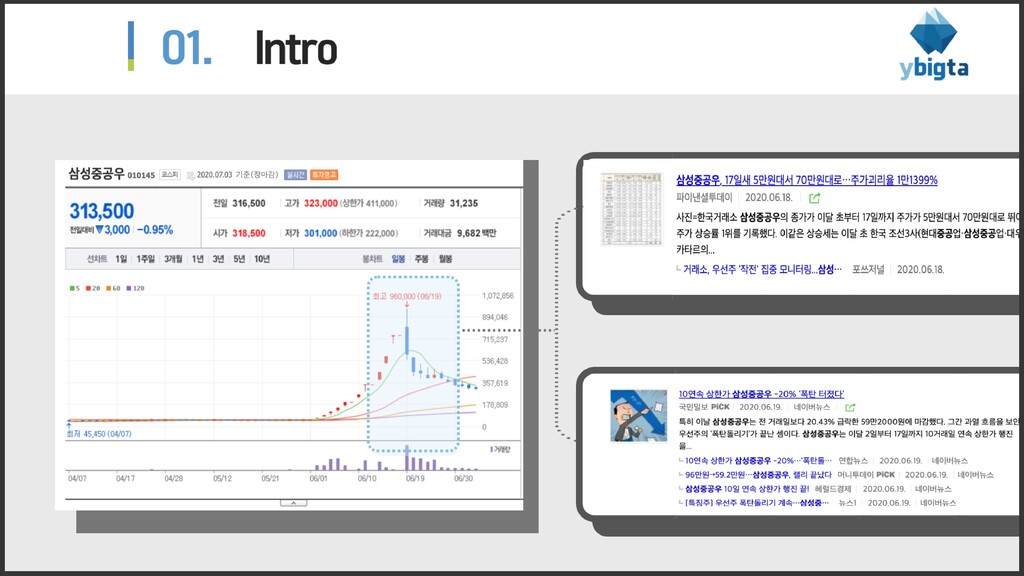The width and height of the screenshot is (1024, 576).
Task: Click 네이버뉴스 link in 연합뉴스 row
Action: [950, 460]
